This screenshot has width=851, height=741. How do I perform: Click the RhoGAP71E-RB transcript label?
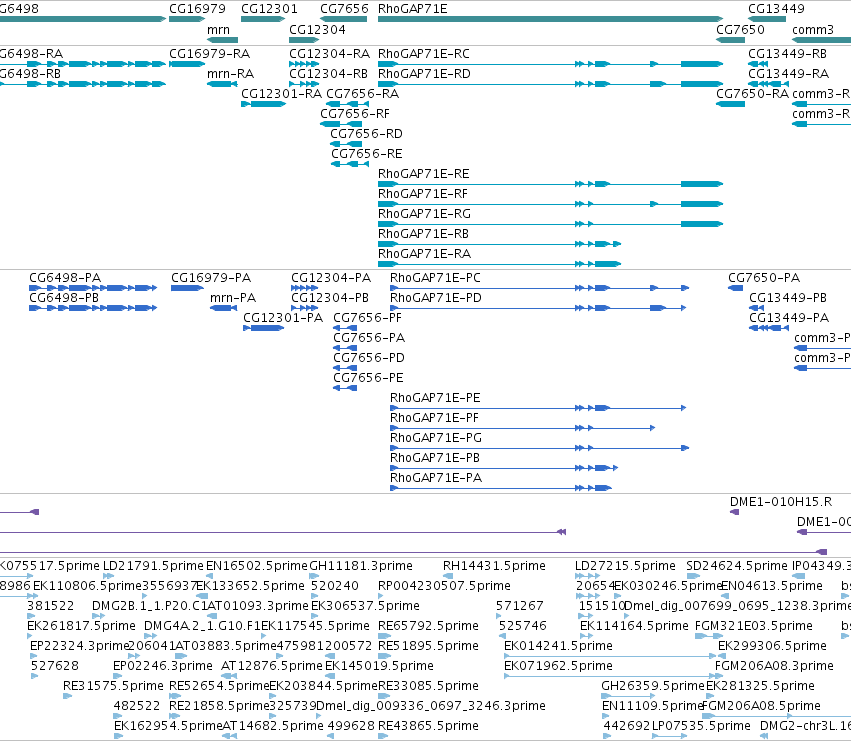pos(423,235)
